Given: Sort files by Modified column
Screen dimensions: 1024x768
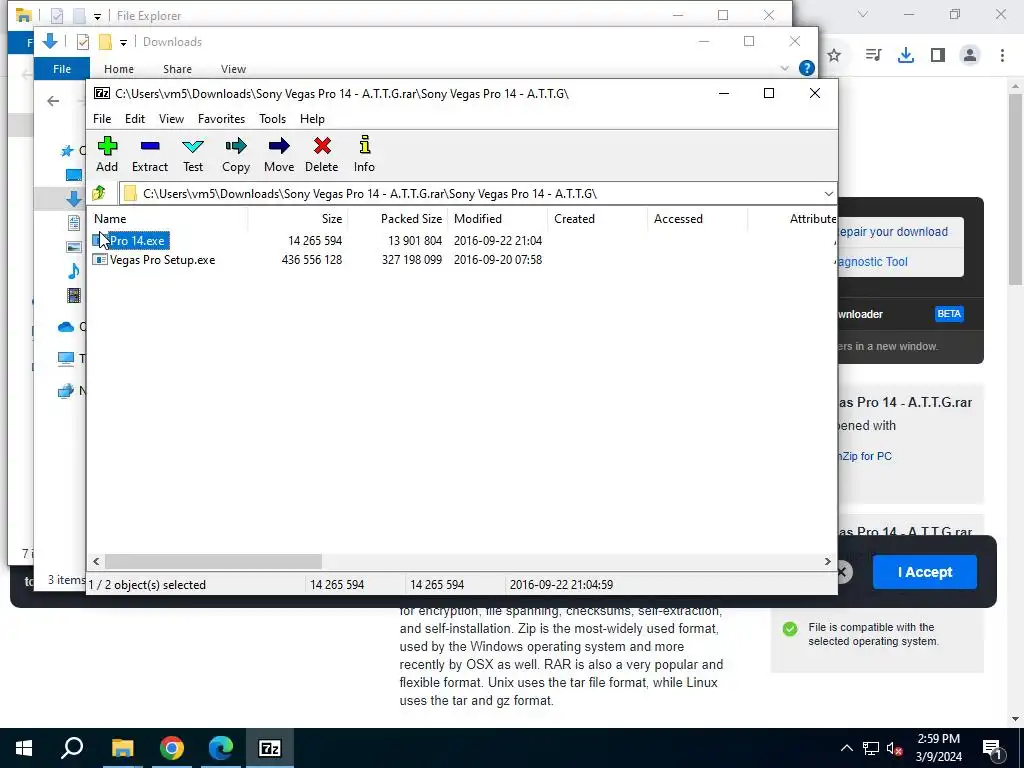Looking at the screenshot, I should click(498, 219).
